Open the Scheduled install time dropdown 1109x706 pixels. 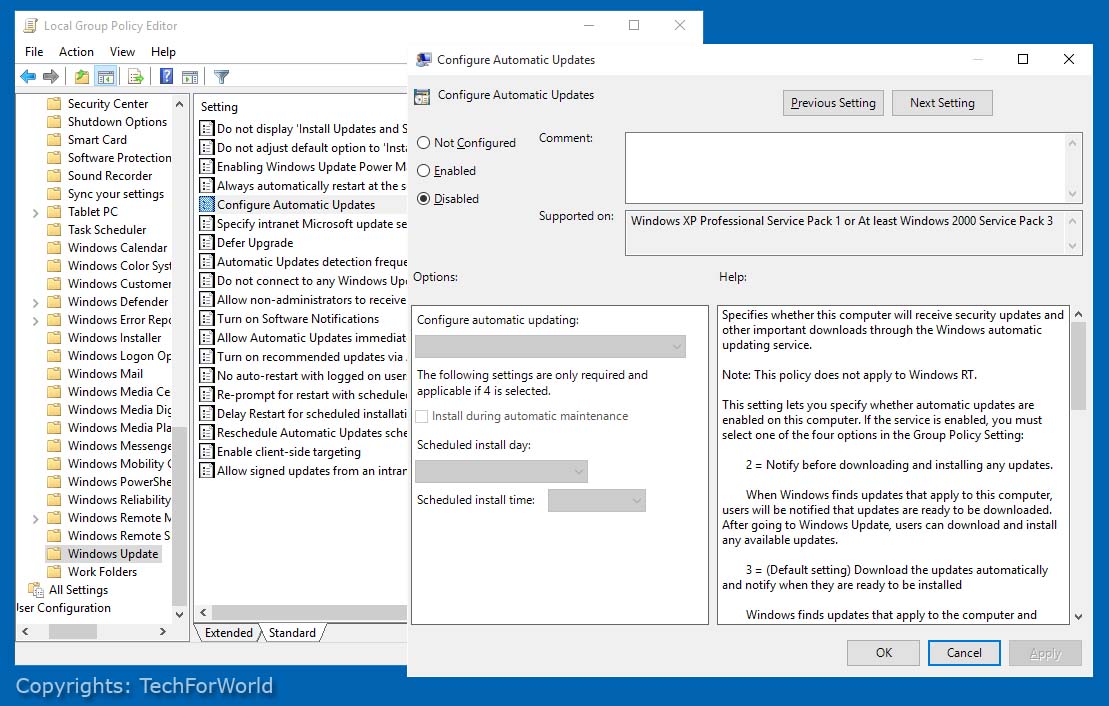pyautogui.click(x=597, y=501)
